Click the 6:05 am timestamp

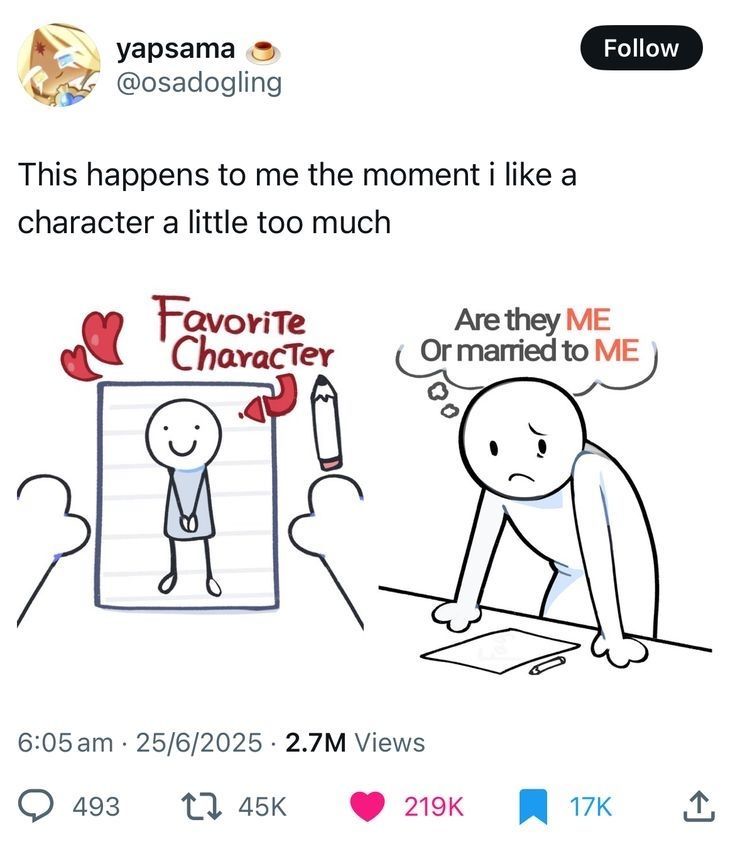click(66, 743)
